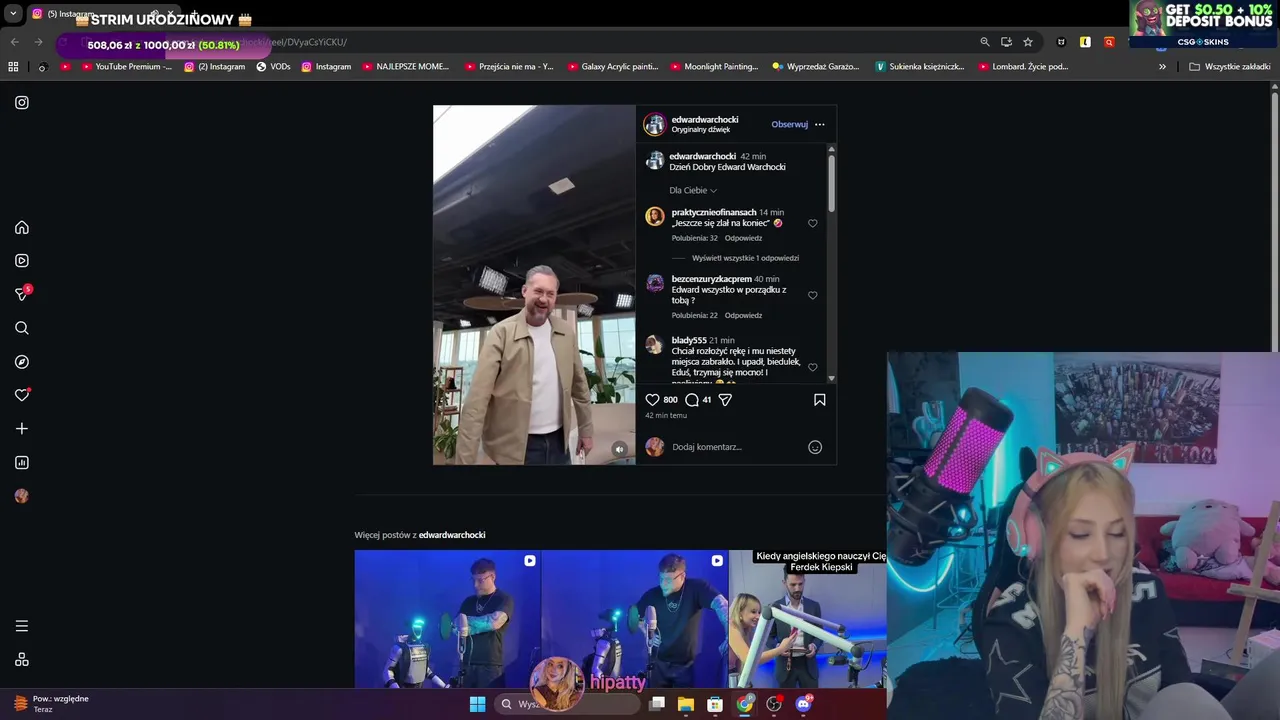Viewport: 1280px width, 720px height.
Task: Create new post with plus icon
Action: [x=22, y=429]
